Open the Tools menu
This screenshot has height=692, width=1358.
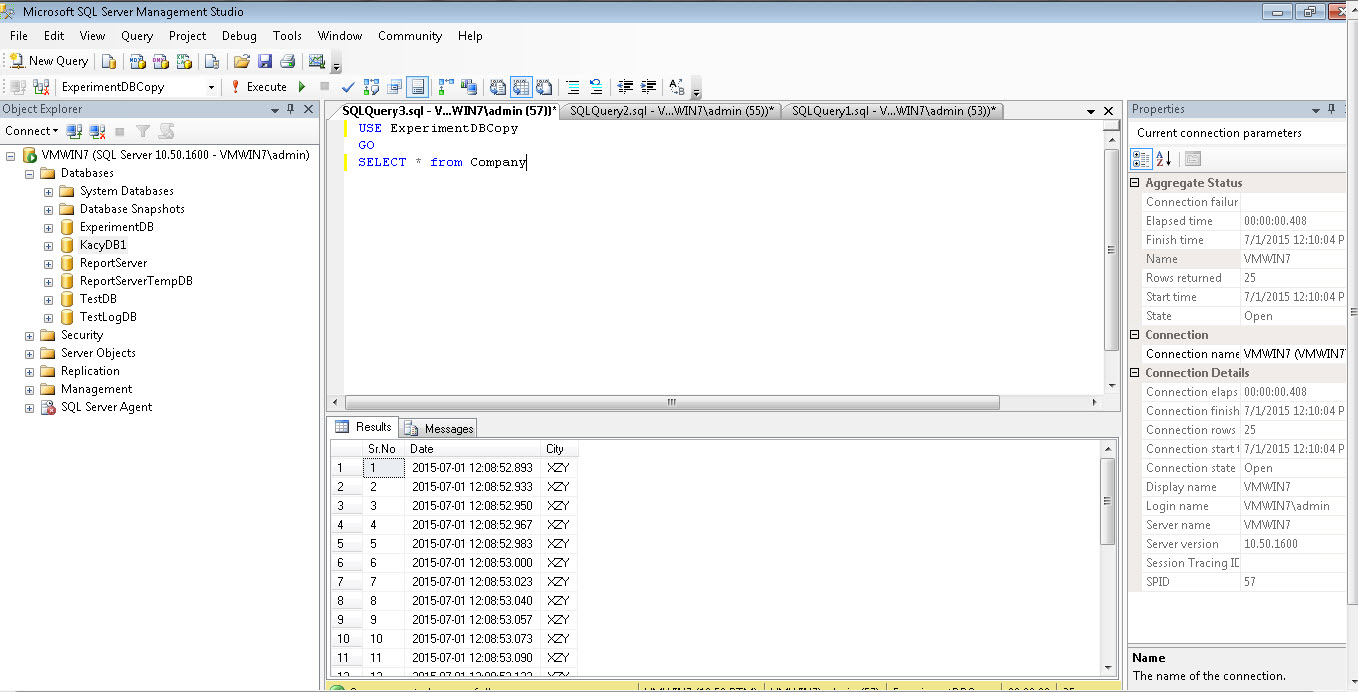pyautogui.click(x=287, y=36)
